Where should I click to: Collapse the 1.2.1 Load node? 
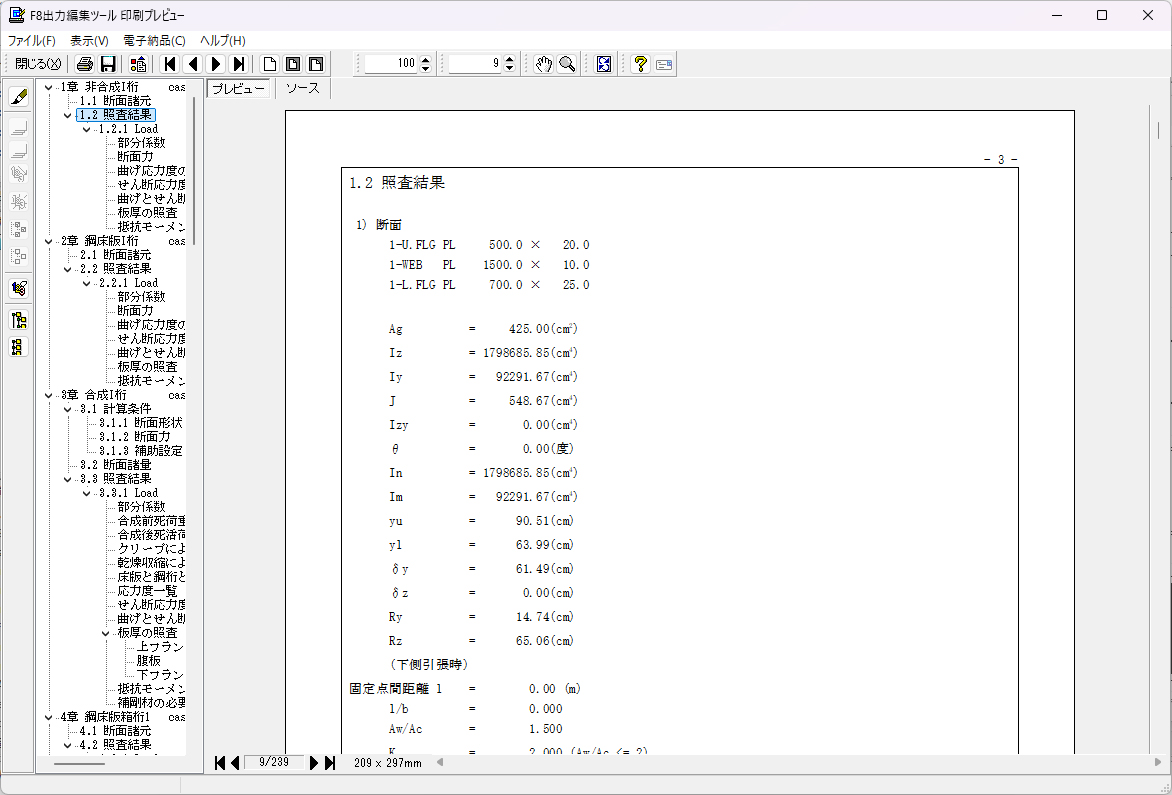tap(87, 129)
